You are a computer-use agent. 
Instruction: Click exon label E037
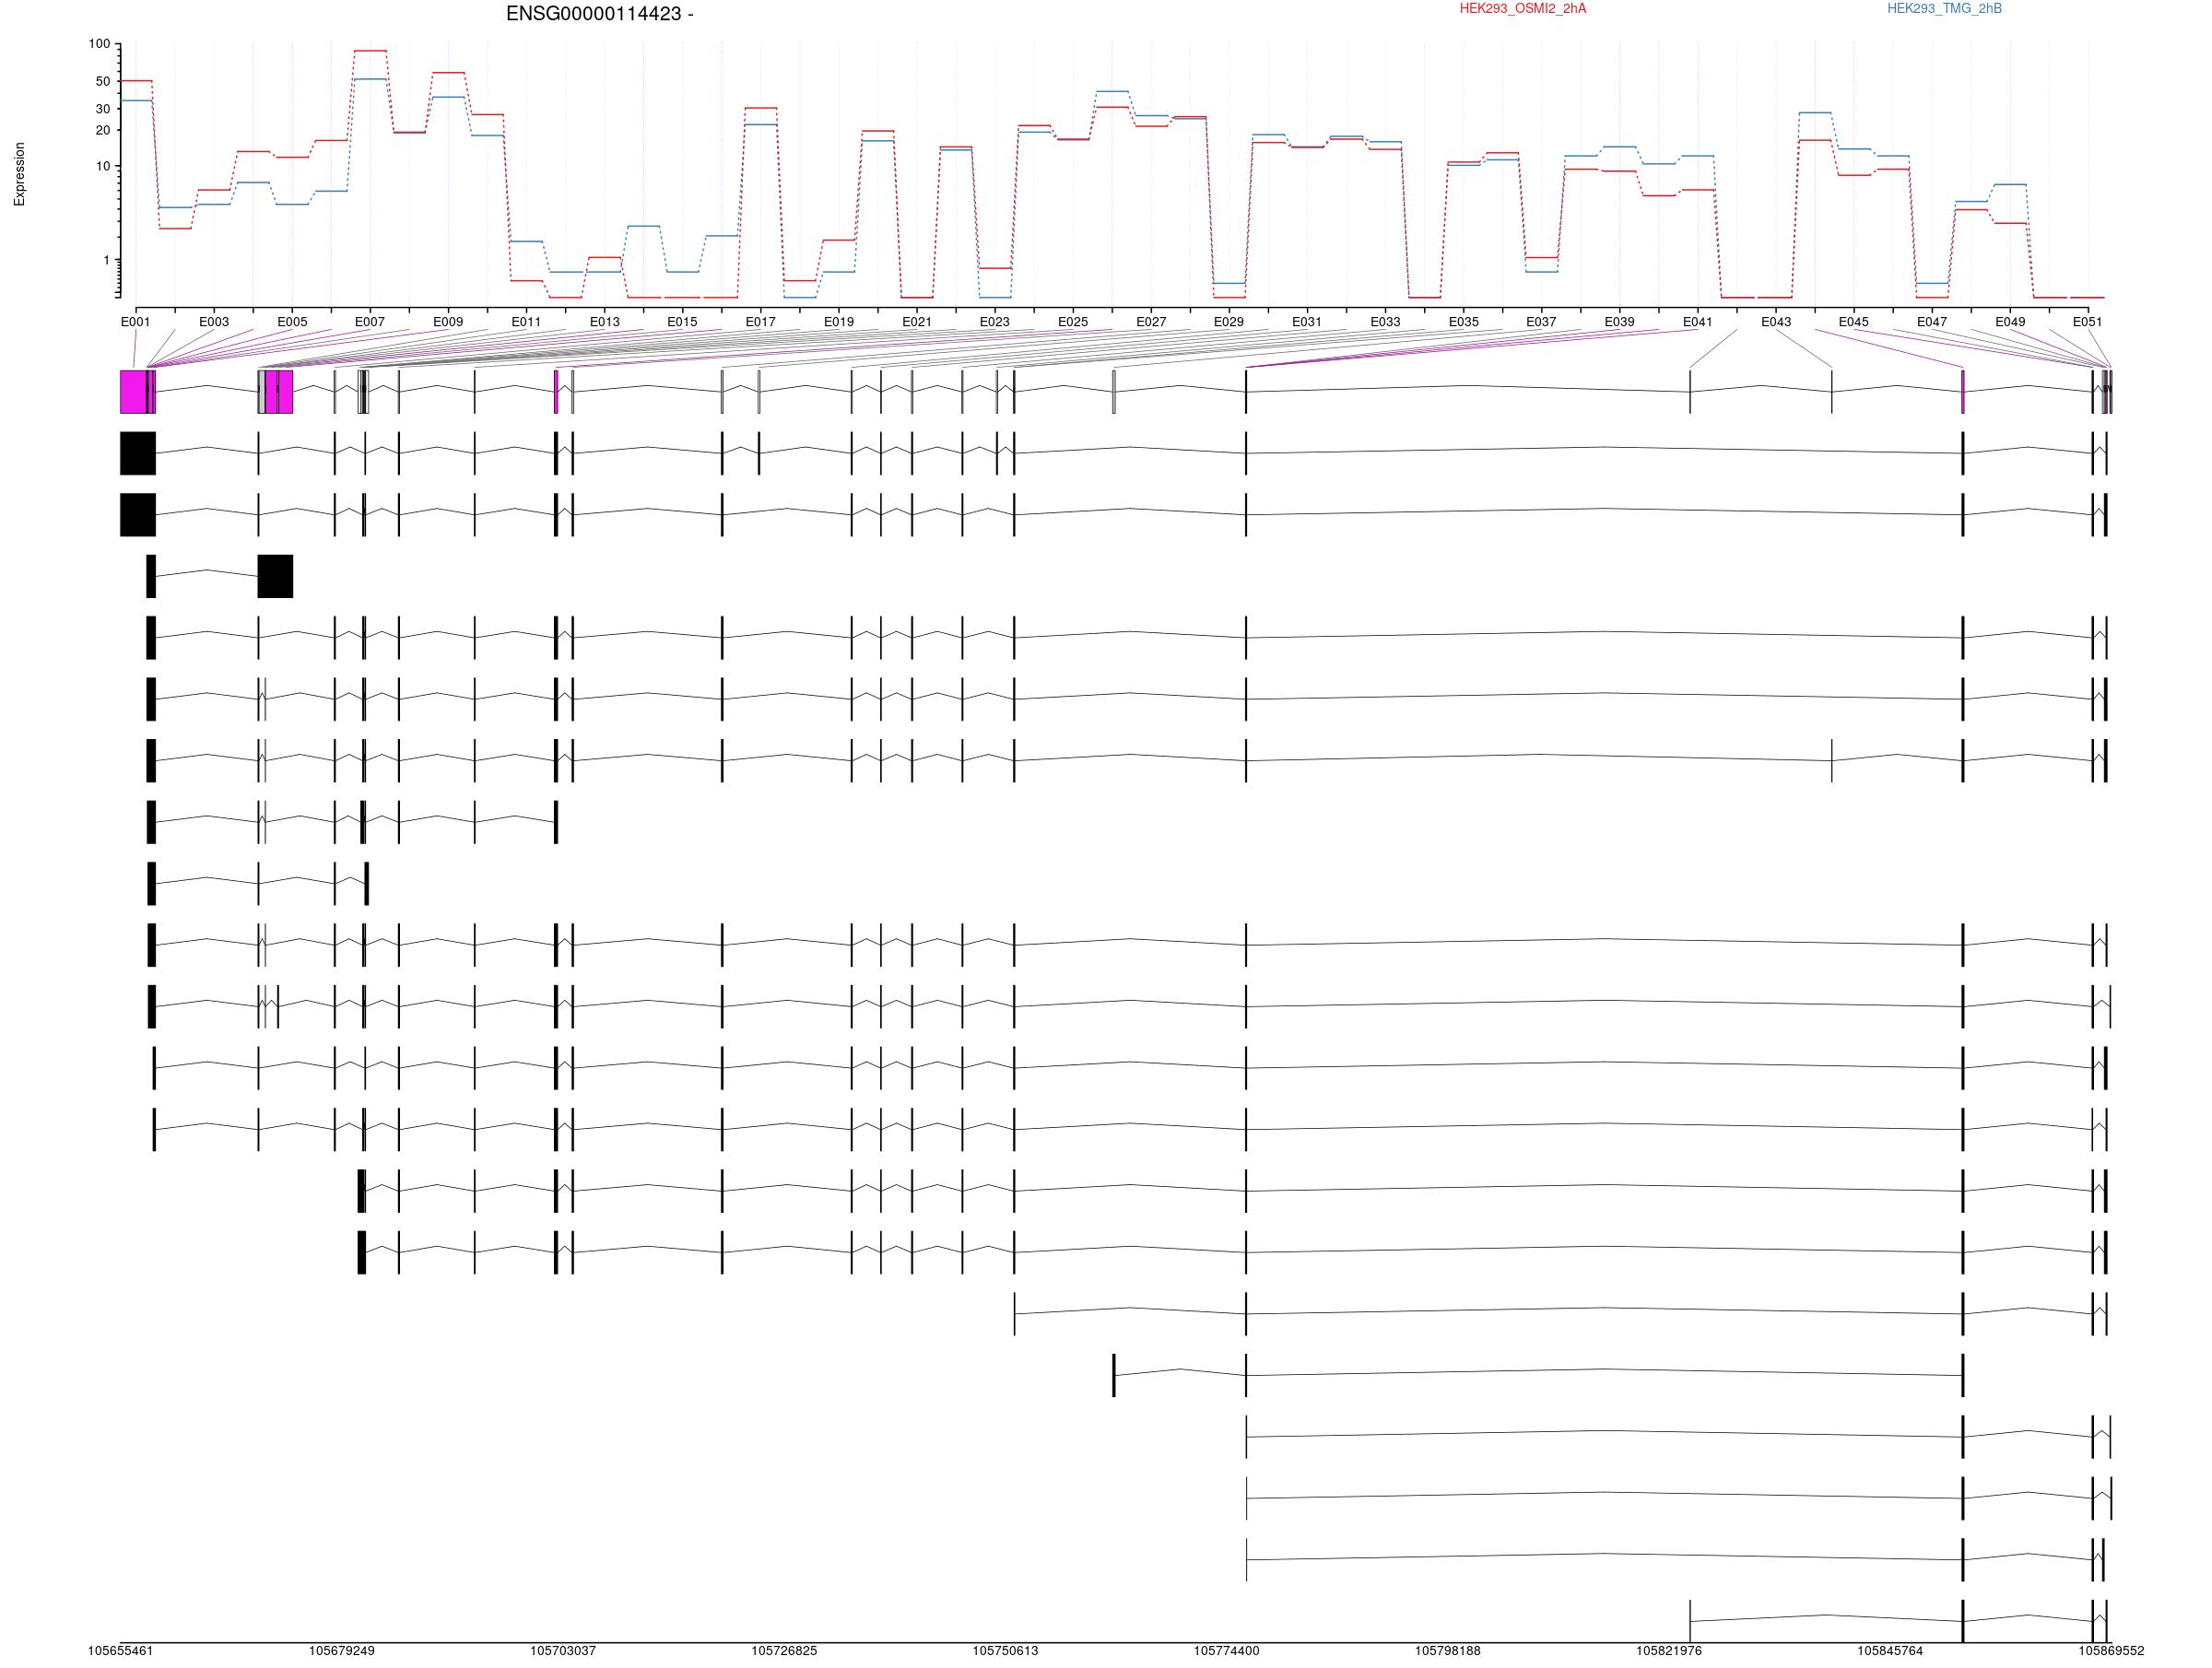point(1541,322)
